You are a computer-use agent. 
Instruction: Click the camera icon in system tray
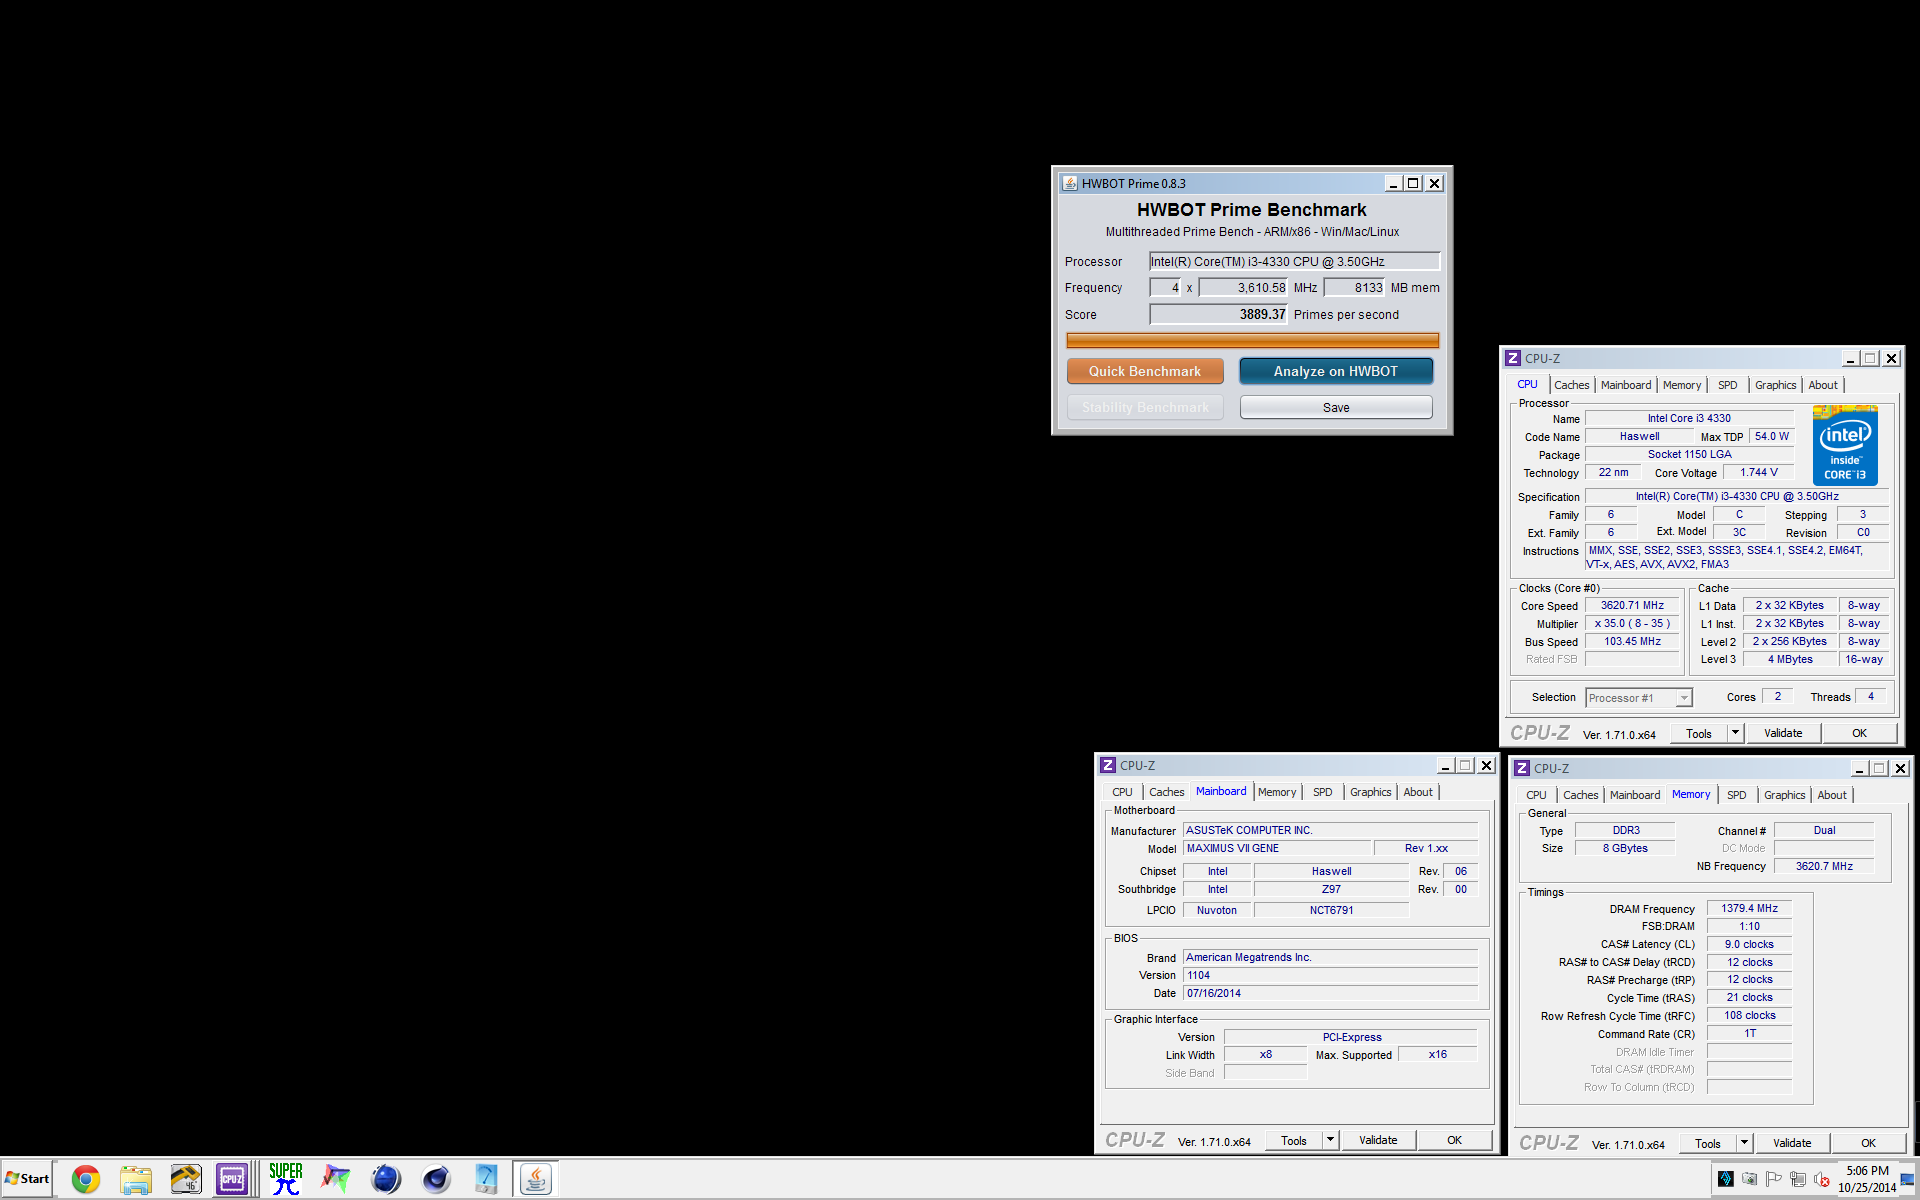(1749, 1179)
